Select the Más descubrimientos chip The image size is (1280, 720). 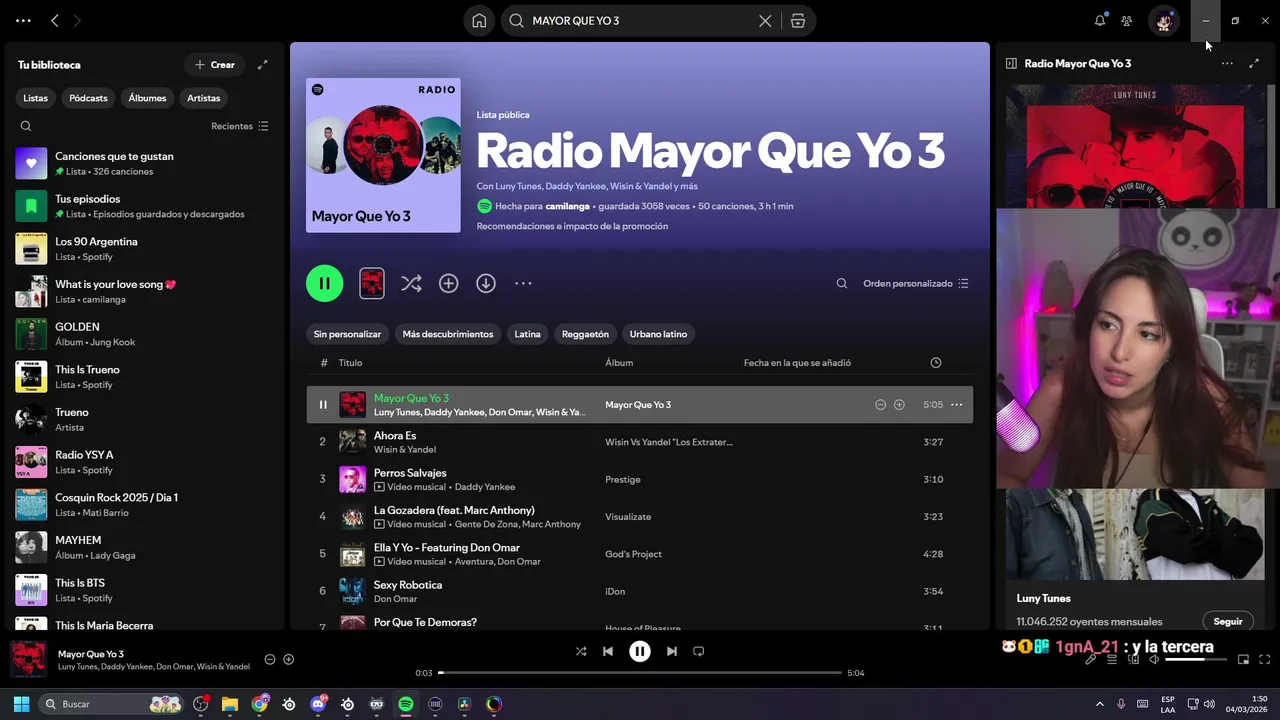[448, 334]
